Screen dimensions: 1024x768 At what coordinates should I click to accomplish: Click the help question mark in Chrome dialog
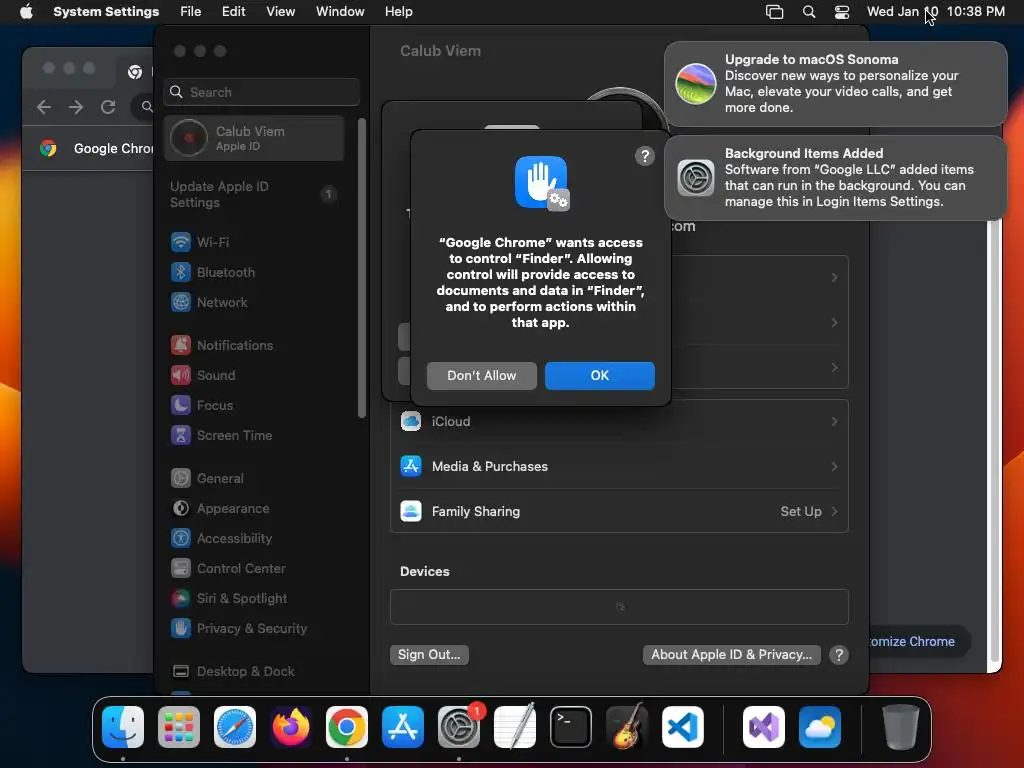645,156
